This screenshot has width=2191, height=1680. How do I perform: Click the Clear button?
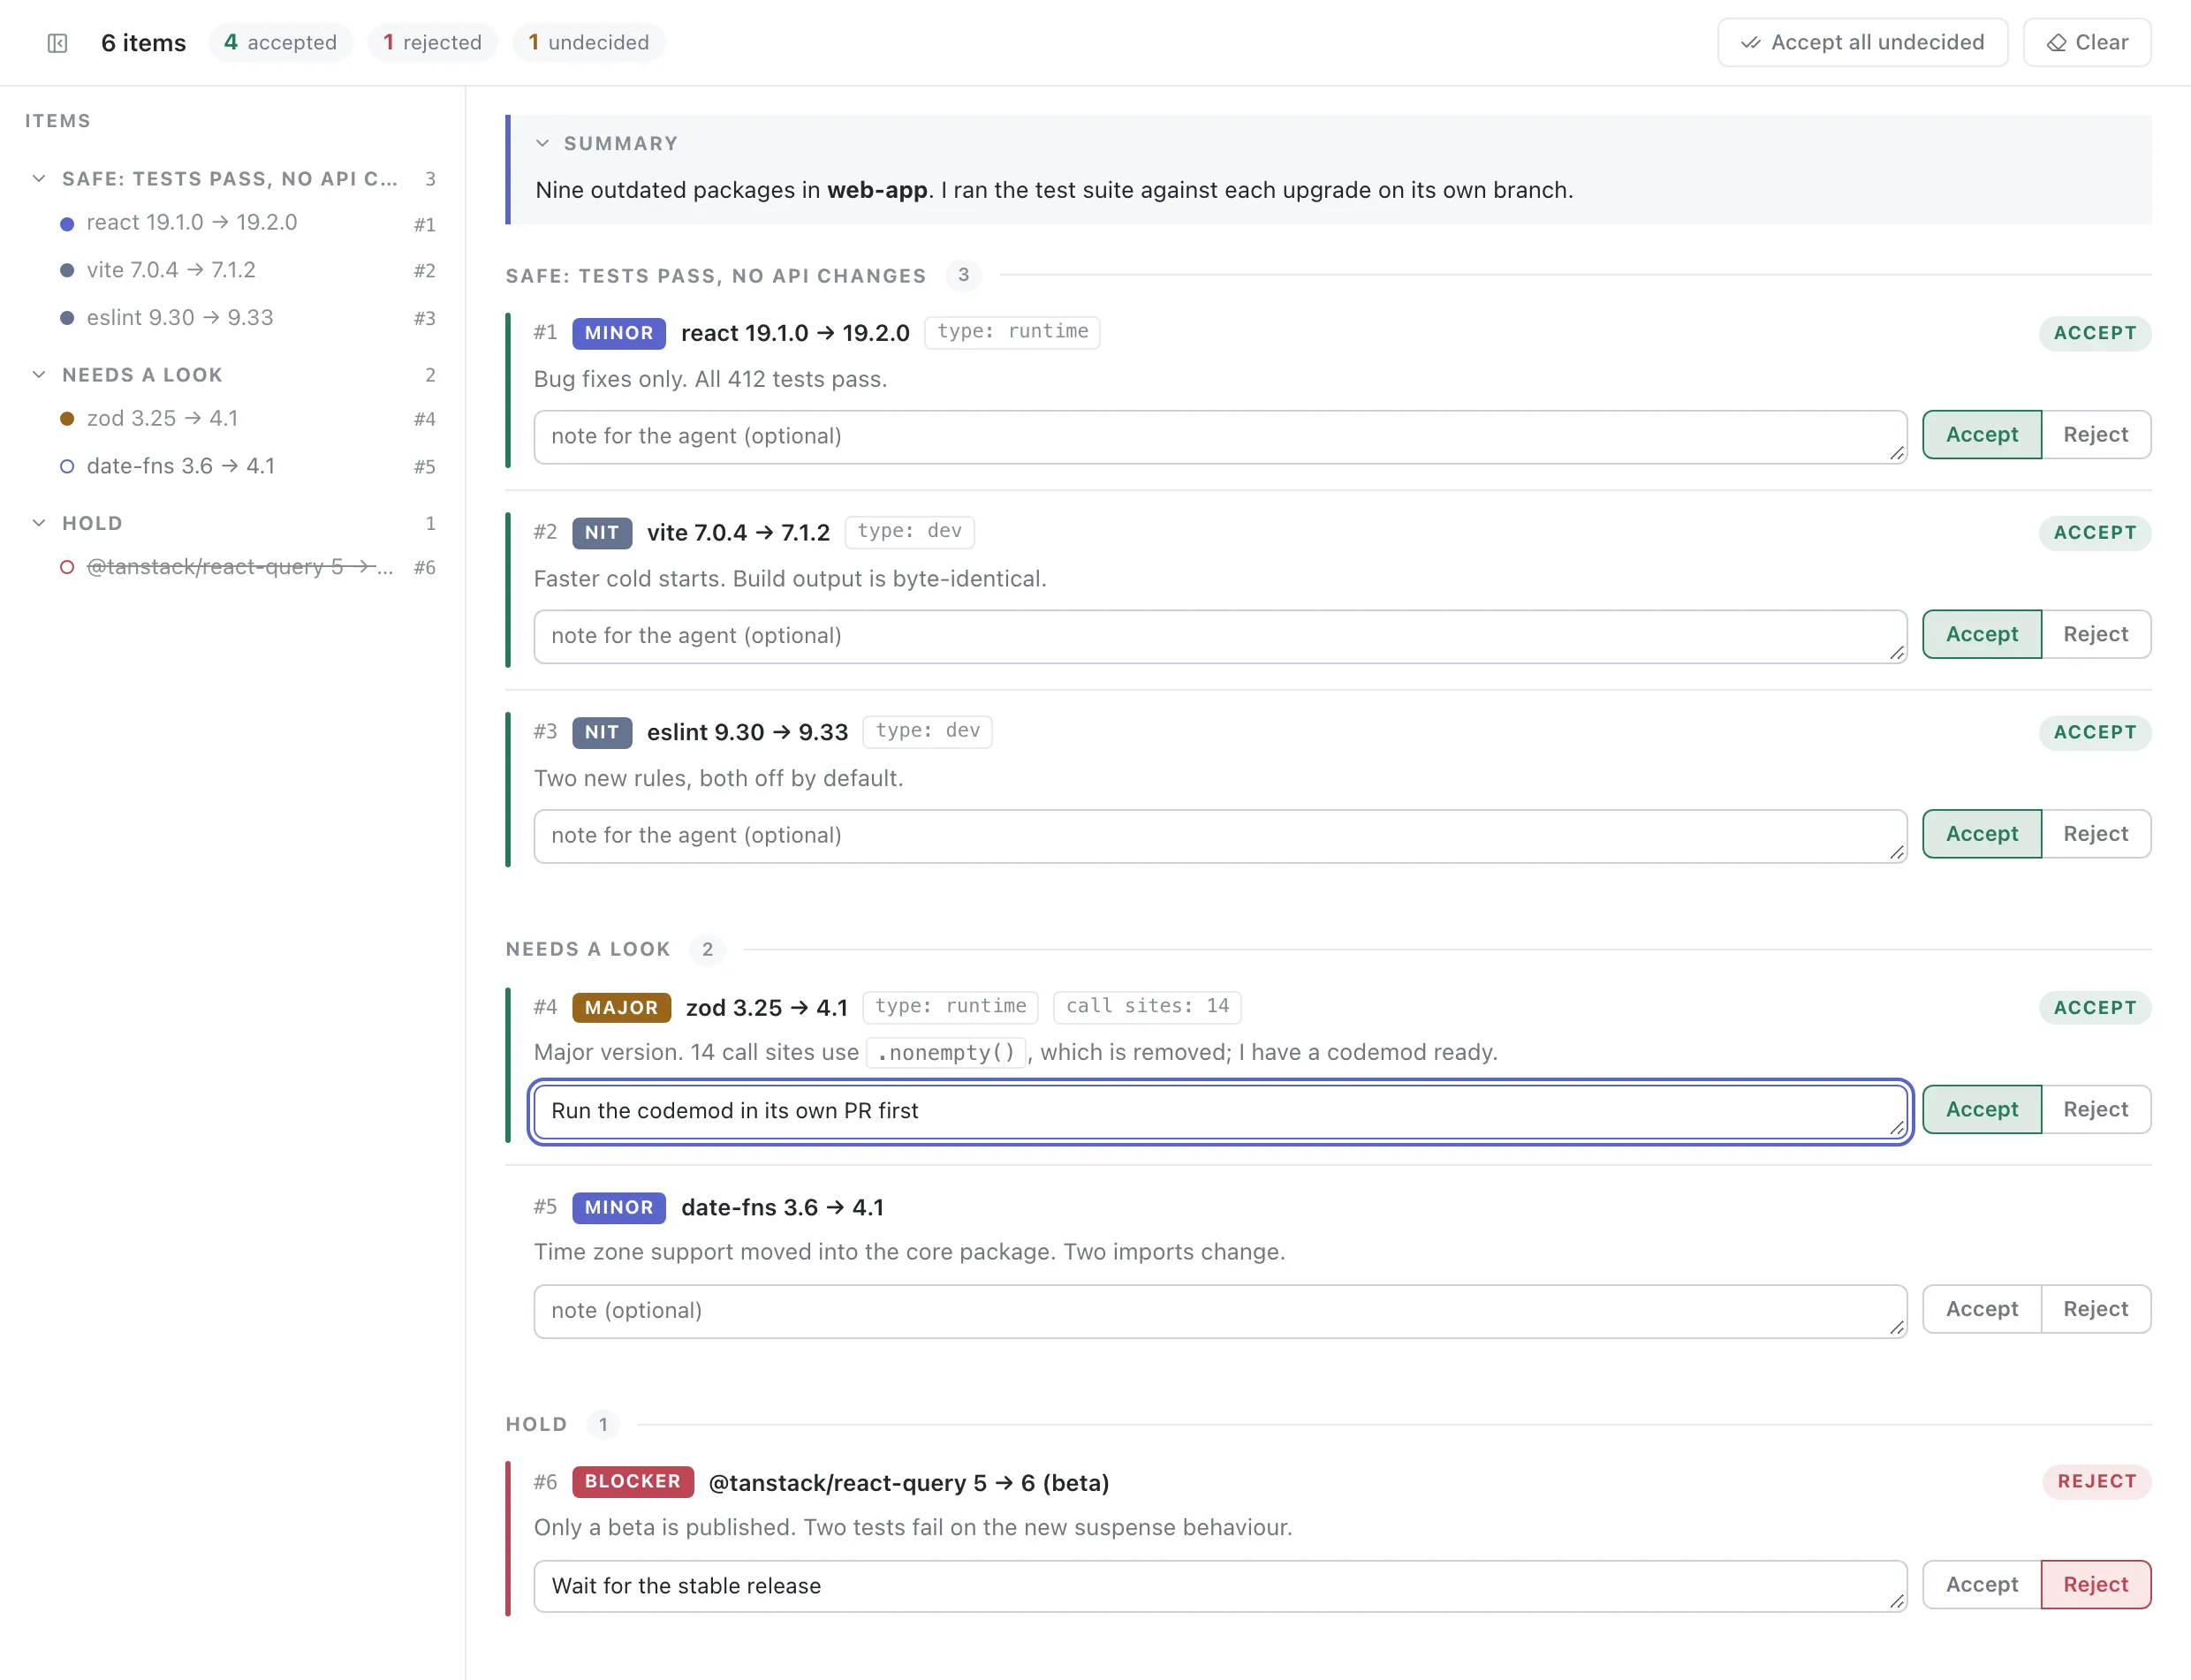(2087, 43)
